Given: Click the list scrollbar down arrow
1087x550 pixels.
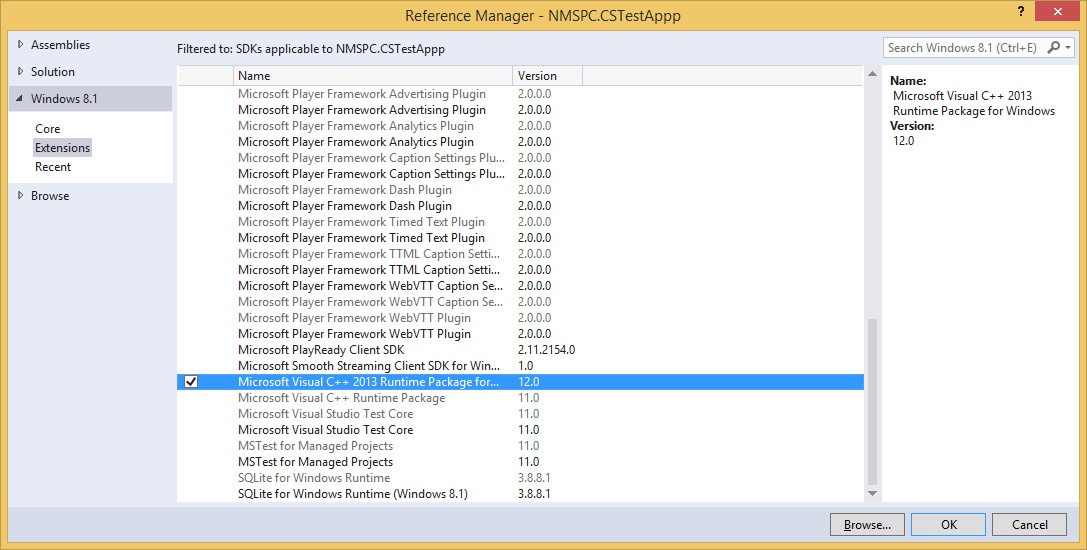Looking at the screenshot, I should pos(873,493).
